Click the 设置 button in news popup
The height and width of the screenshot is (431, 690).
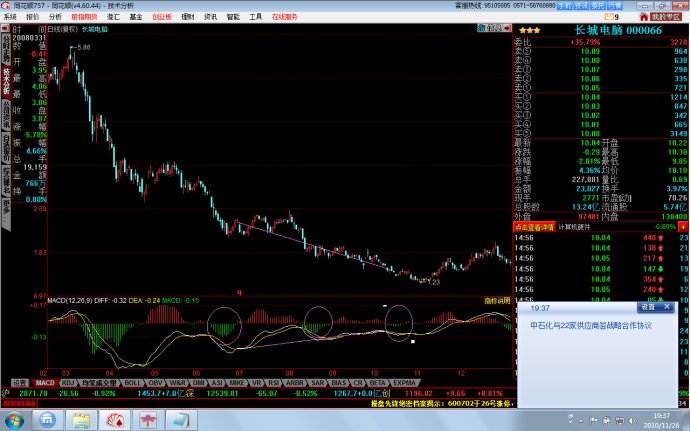tap(645, 308)
